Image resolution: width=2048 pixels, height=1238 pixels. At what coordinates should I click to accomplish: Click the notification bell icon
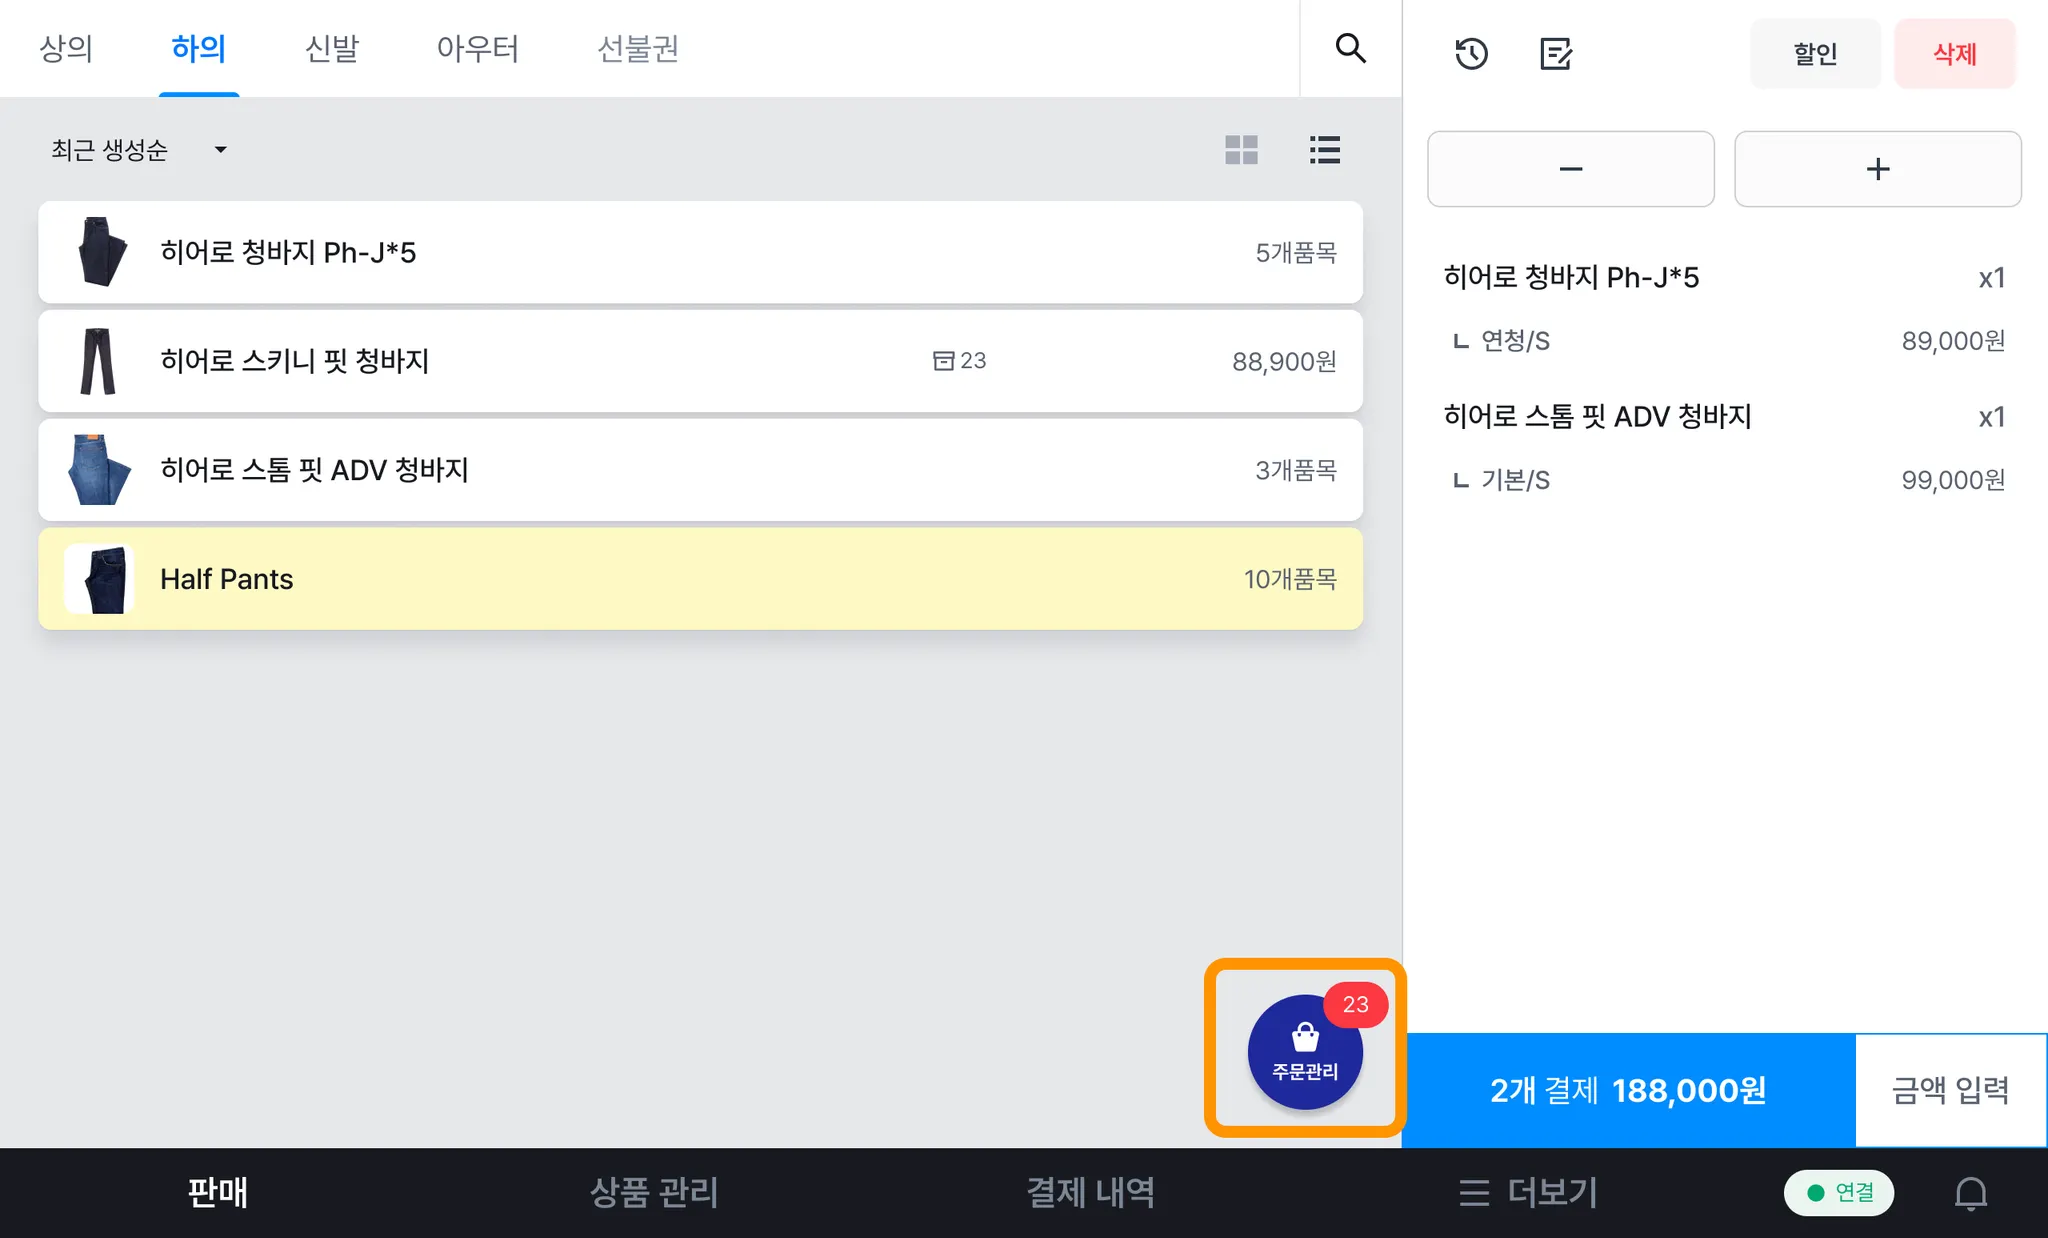[1970, 1192]
